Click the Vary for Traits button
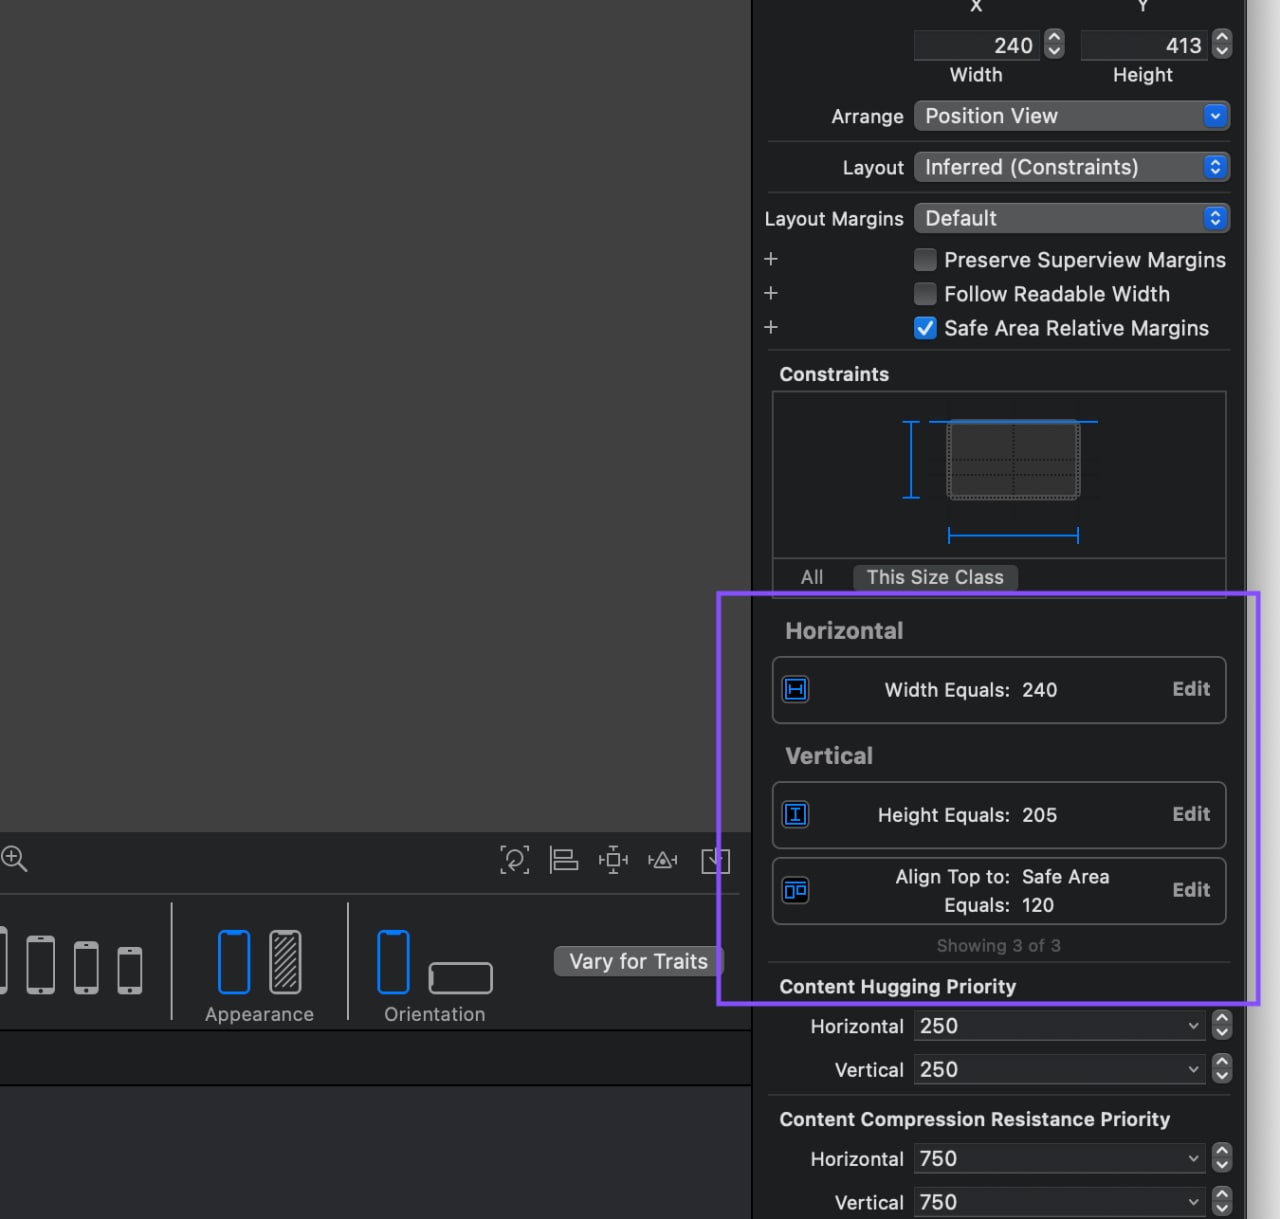1280x1219 pixels. pyautogui.click(x=638, y=961)
